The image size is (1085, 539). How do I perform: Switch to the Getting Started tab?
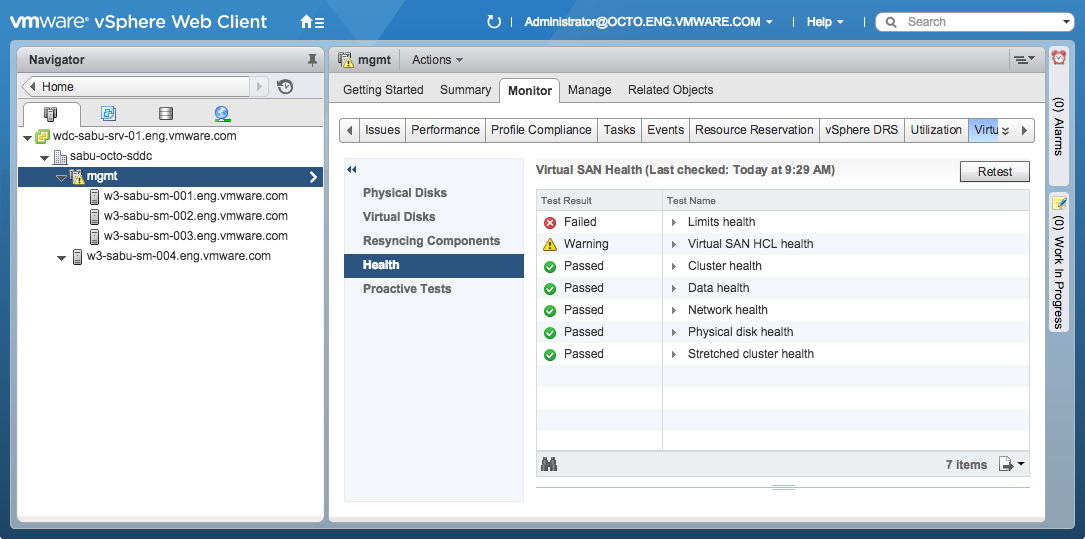pos(383,90)
